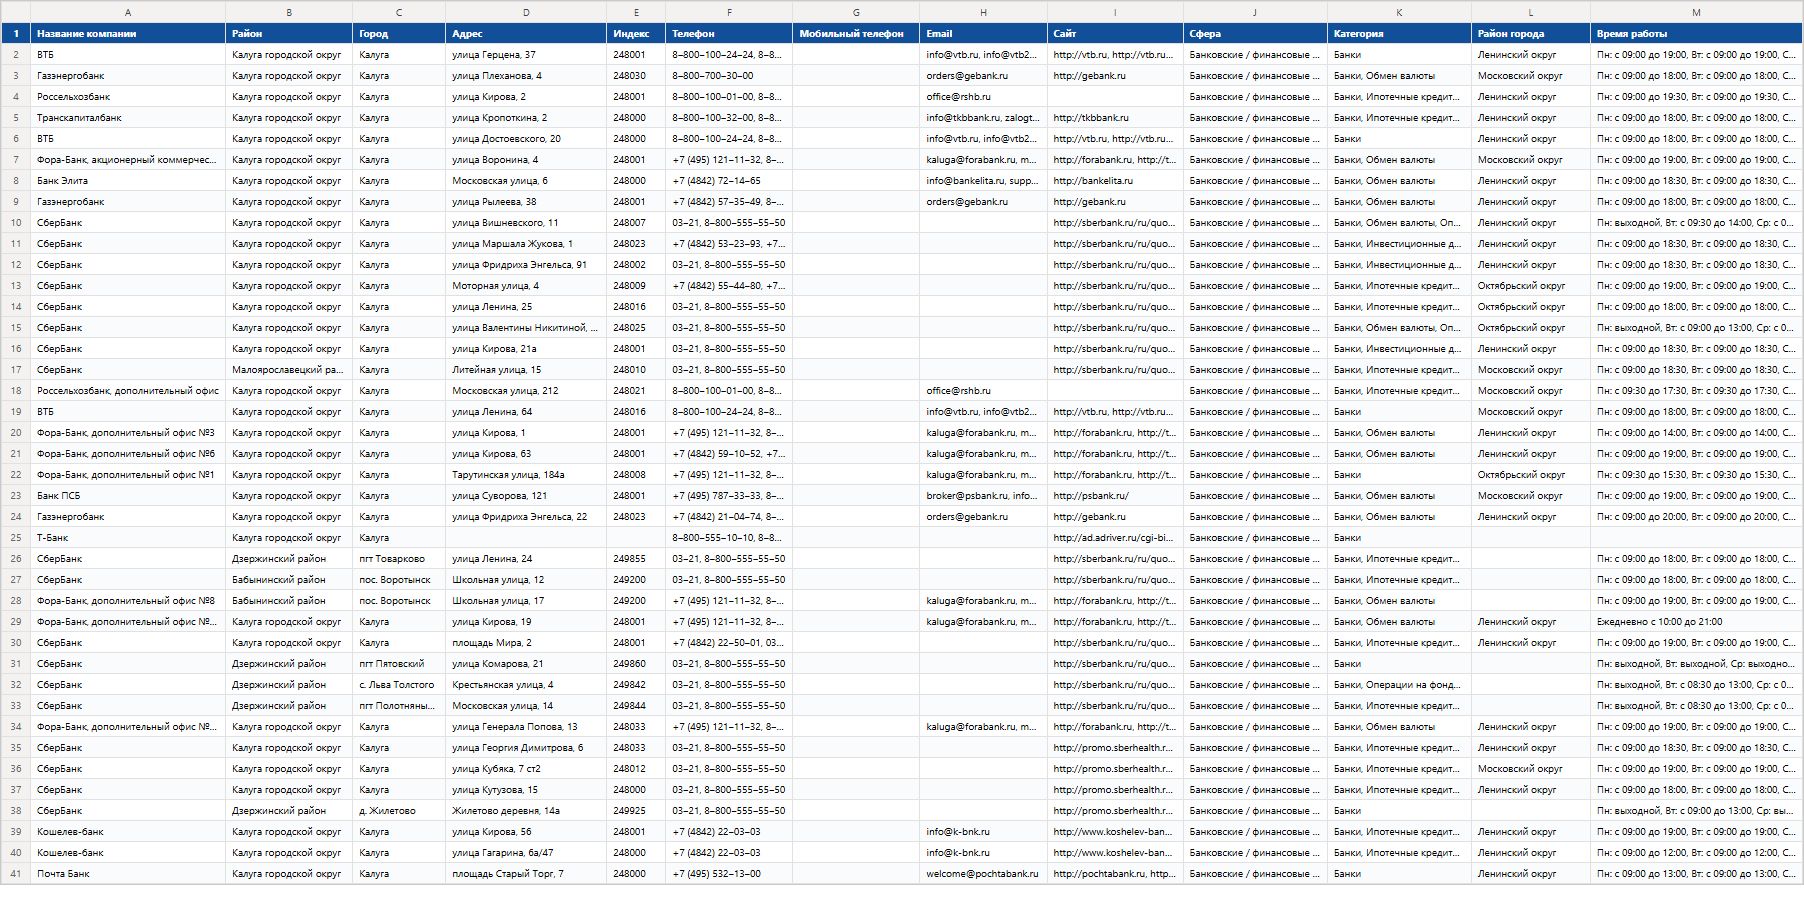Viewport: 1804px width, 902px height.
Task: Click address 'Литейная улица, 15'
Action: (526, 370)
